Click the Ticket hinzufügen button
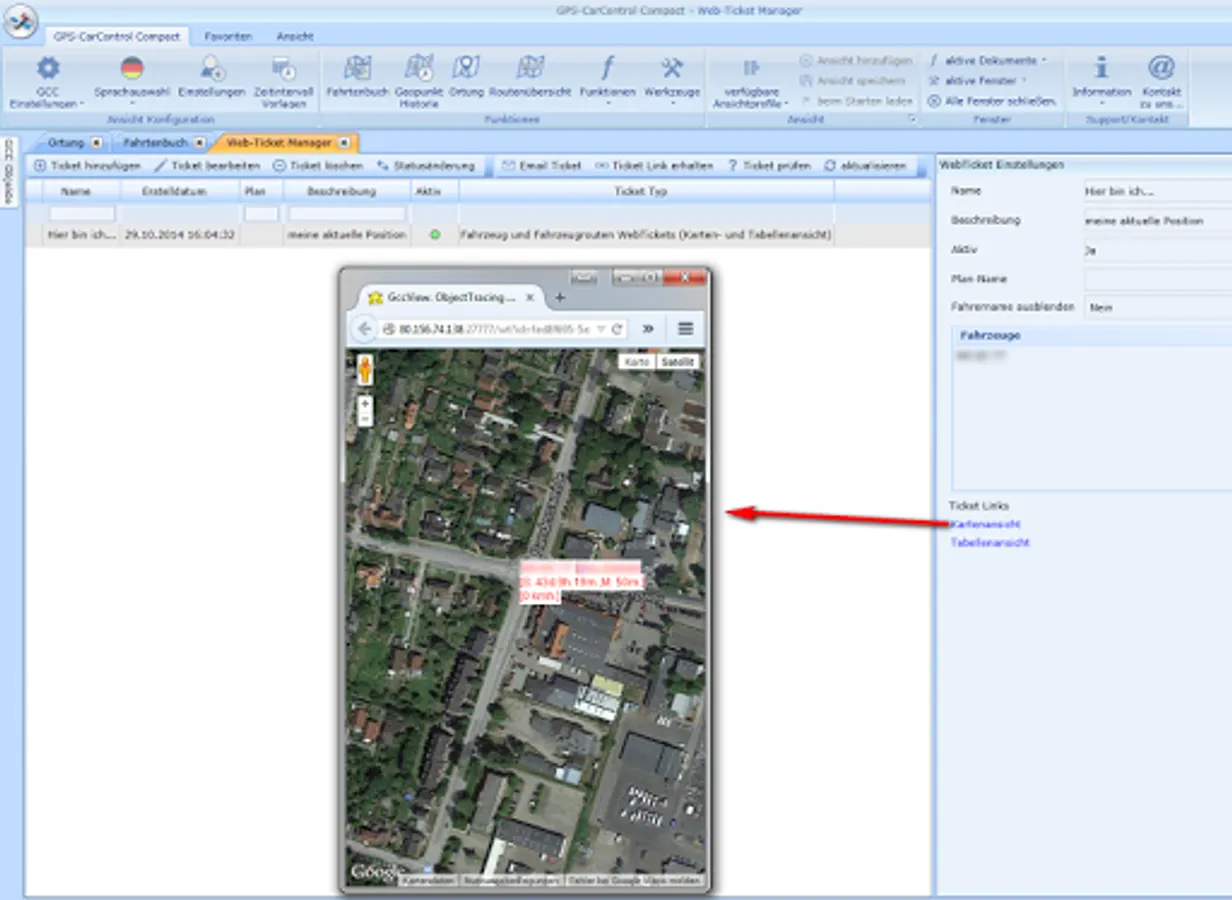This screenshot has width=1232, height=900. (88, 166)
